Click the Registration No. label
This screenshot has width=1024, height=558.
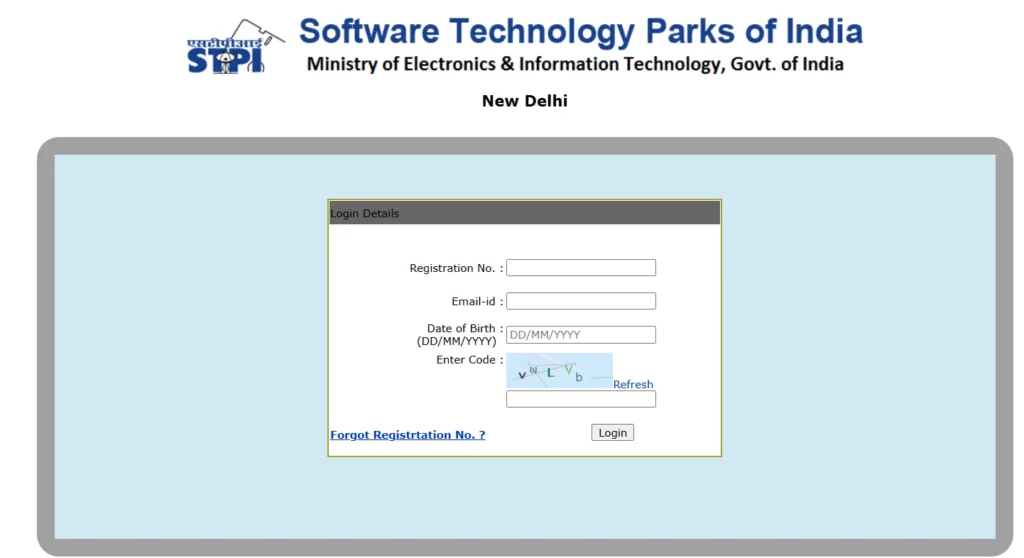click(x=456, y=268)
